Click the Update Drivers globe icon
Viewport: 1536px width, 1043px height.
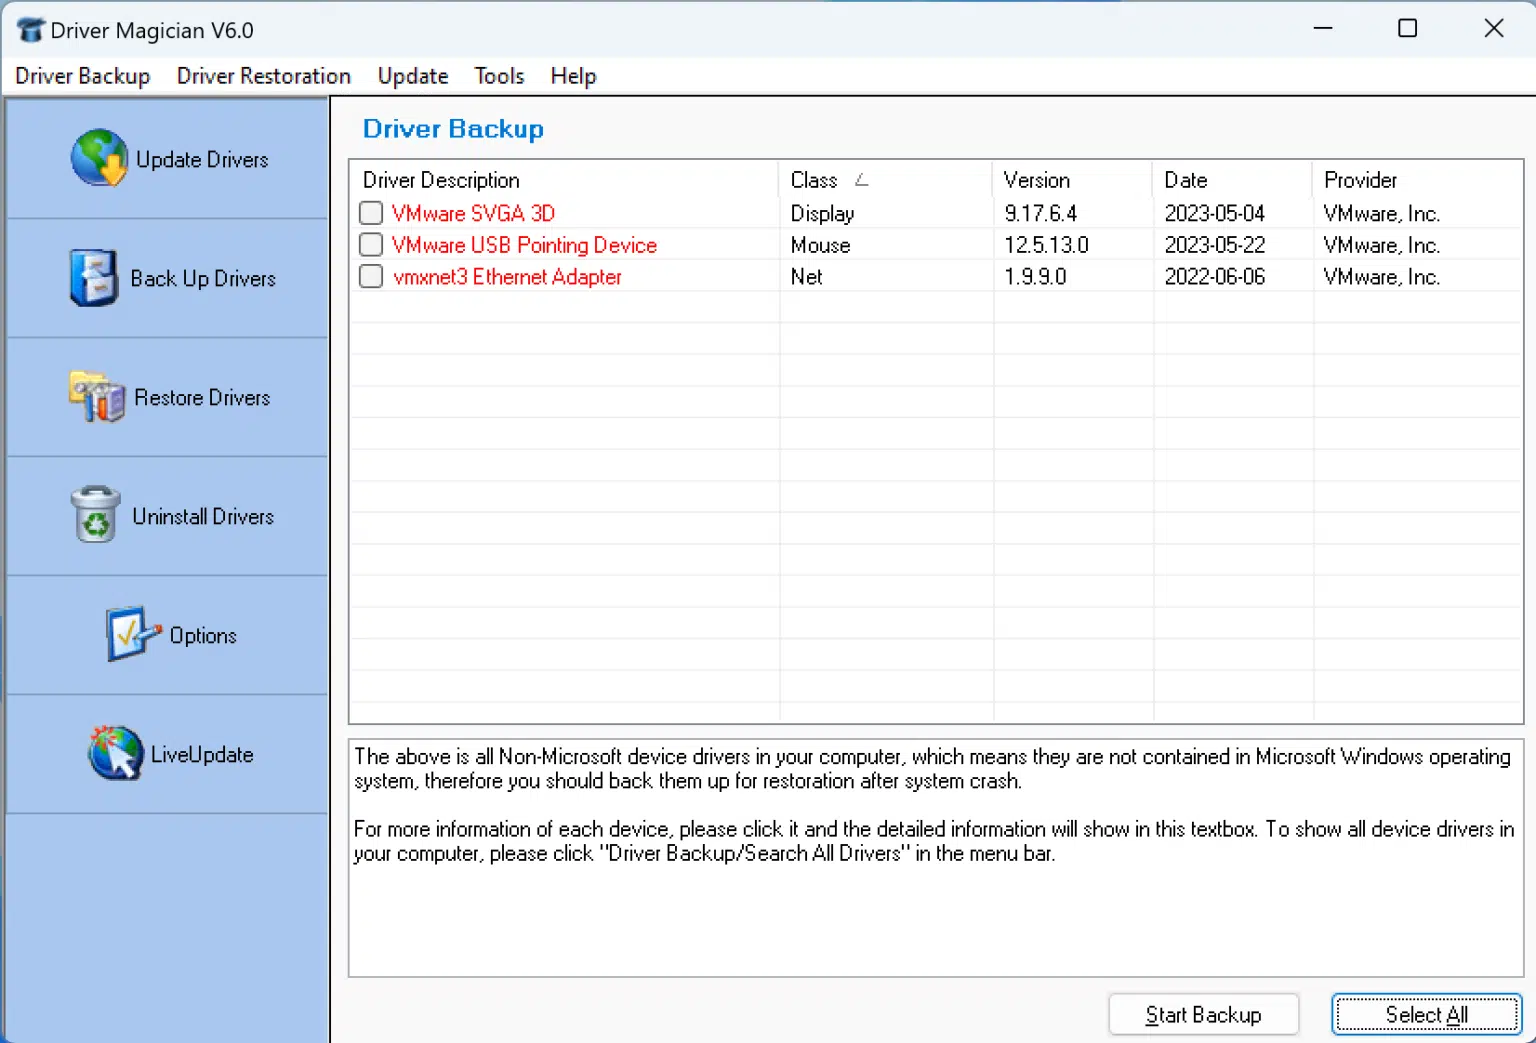click(x=100, y=158)
